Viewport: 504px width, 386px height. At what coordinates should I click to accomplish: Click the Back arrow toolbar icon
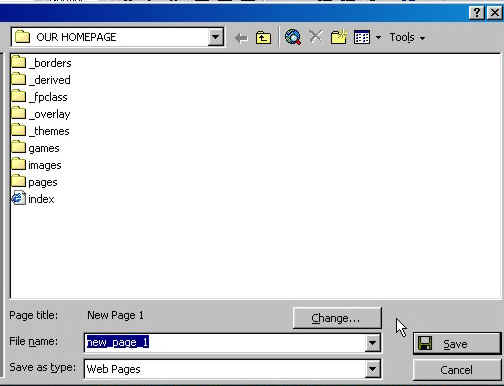241,38
